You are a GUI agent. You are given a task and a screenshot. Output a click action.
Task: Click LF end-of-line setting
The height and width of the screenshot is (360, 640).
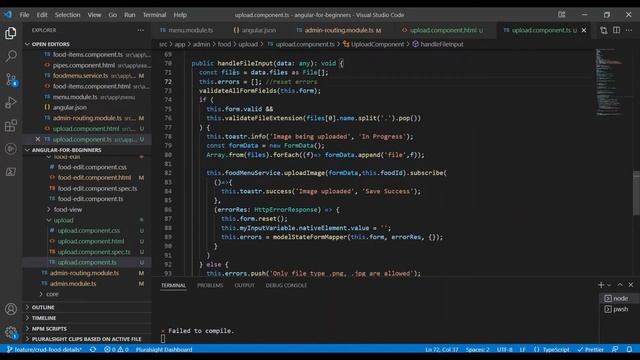pos(522,349)
